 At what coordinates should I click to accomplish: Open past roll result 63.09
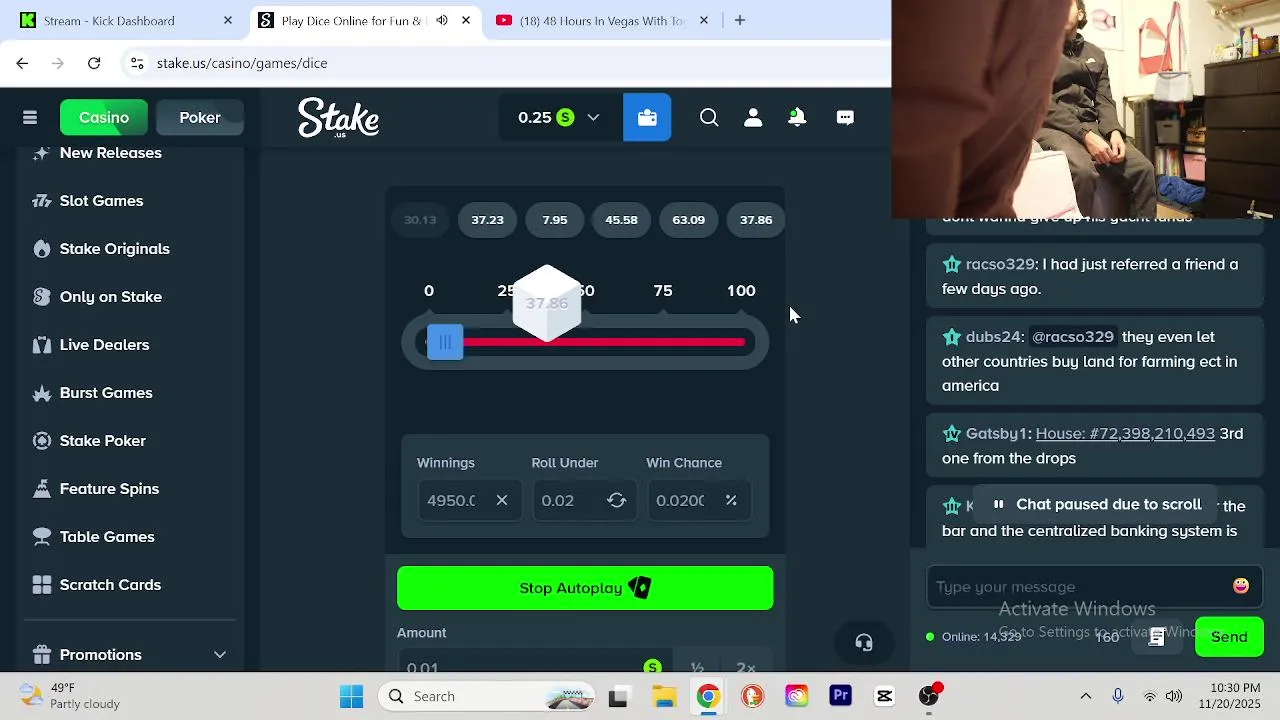pyautogui.click(x=688, y=220)
